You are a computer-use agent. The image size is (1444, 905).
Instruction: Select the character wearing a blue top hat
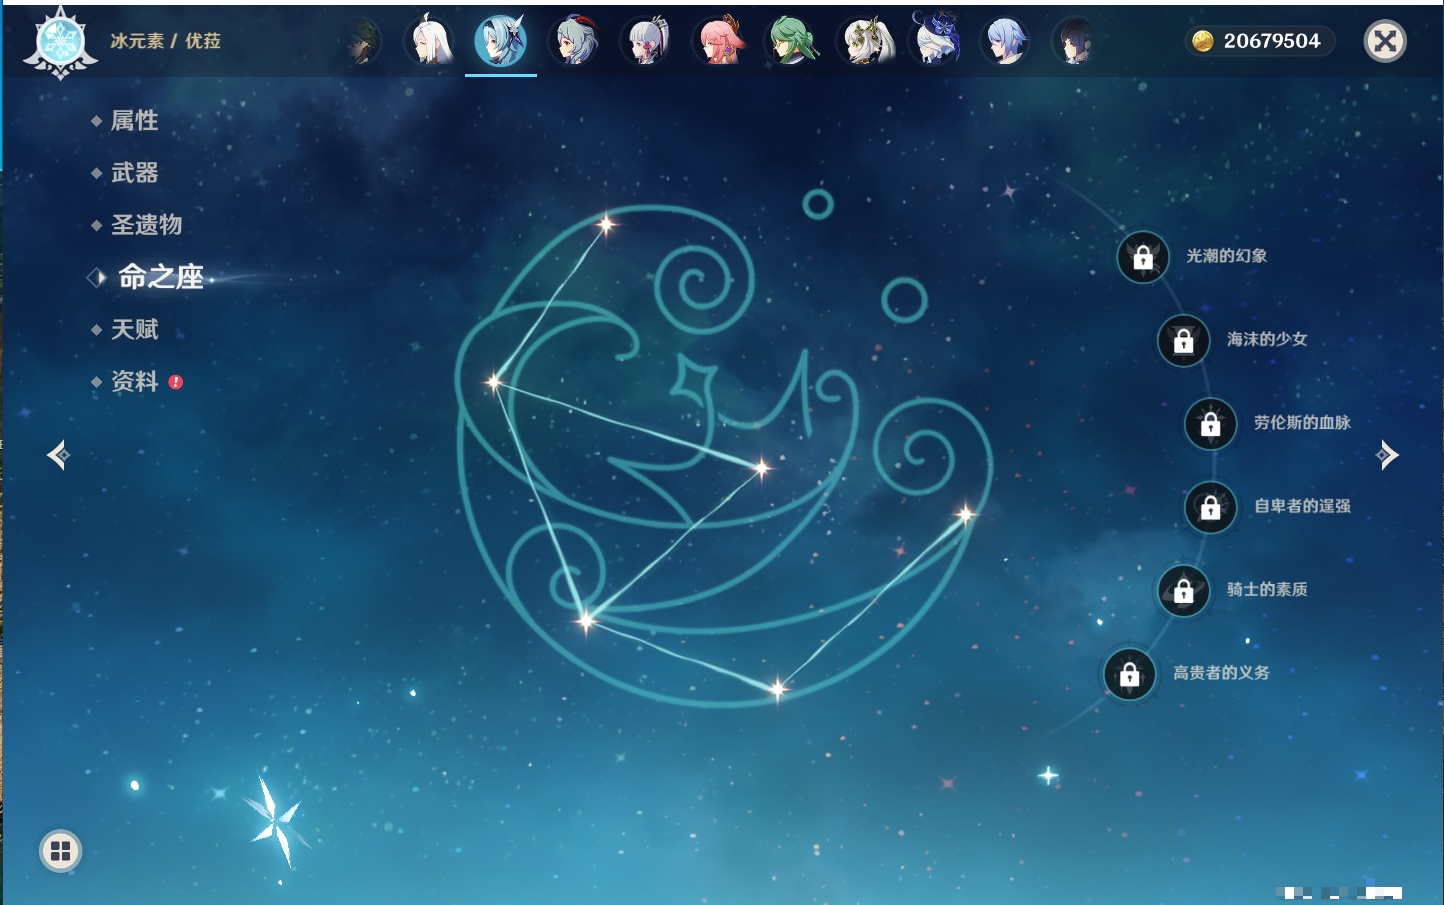(x=935, y=40)
